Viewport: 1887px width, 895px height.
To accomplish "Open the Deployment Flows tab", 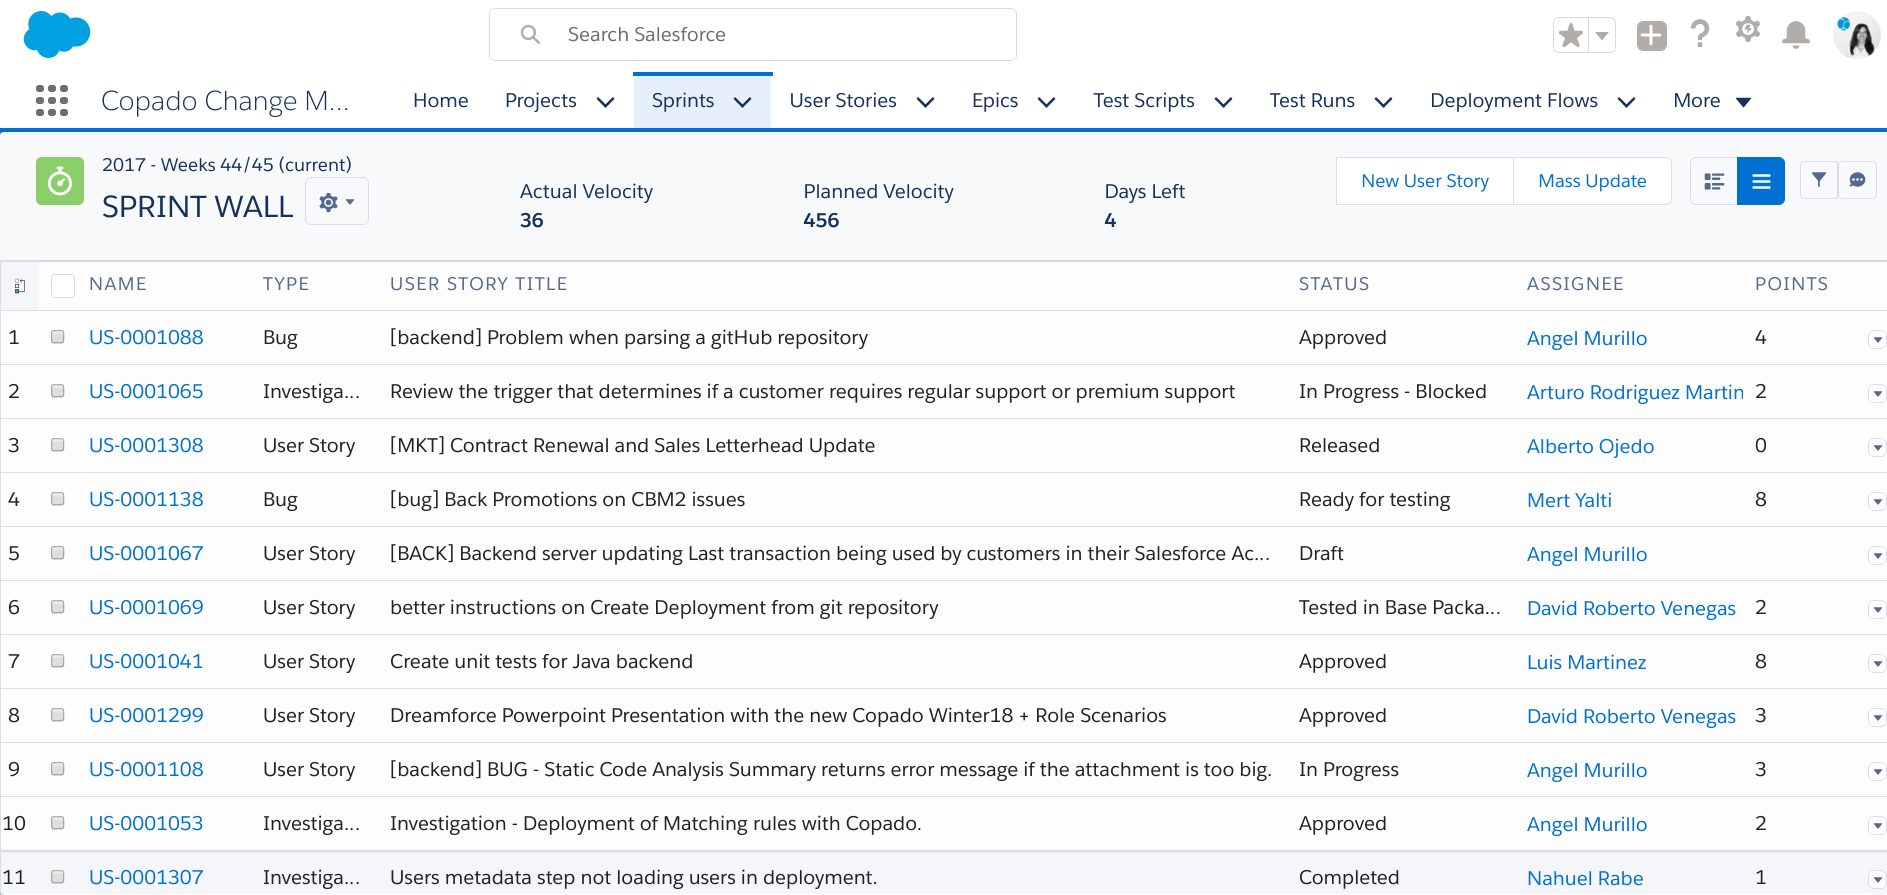I will click(x=1514, y=100).
